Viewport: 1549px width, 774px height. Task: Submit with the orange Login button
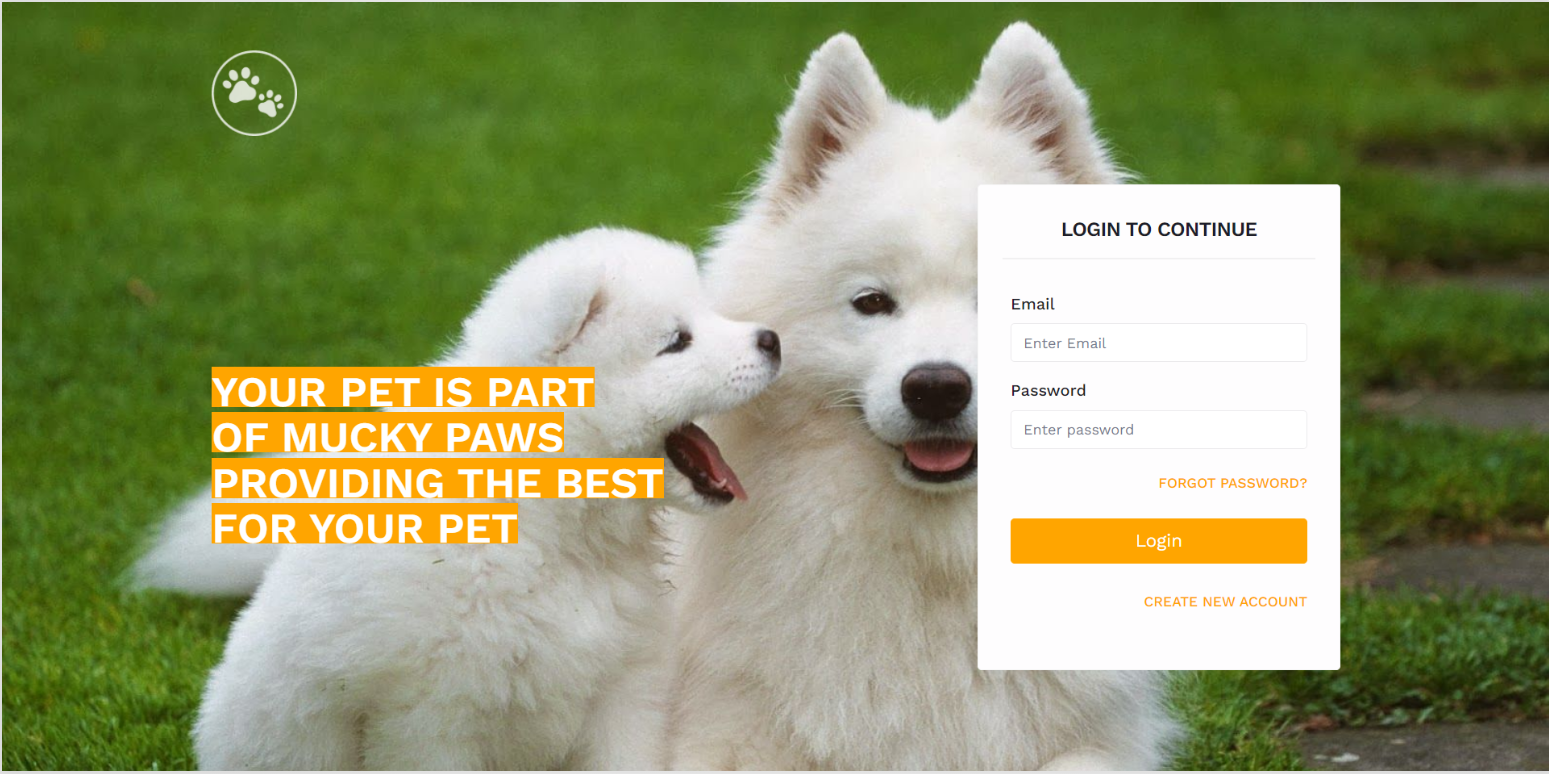[x=1158, y=541]
